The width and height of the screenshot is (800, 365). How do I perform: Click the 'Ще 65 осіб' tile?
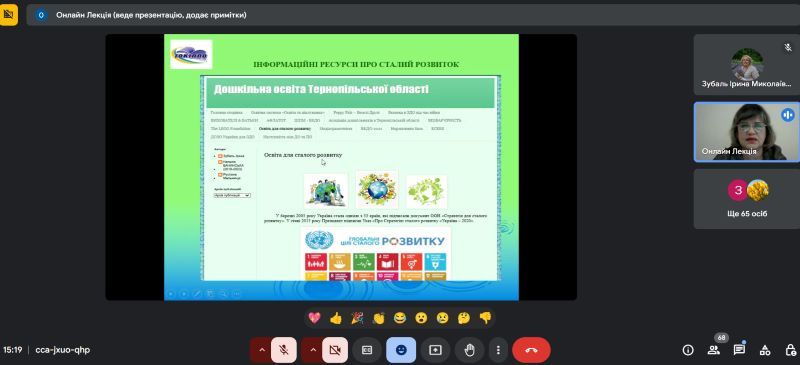click(x=746, y=199)
